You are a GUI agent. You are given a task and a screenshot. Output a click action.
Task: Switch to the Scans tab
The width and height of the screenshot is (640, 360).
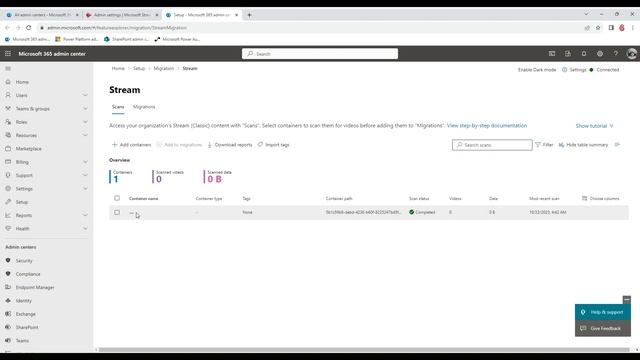(118, 107)
